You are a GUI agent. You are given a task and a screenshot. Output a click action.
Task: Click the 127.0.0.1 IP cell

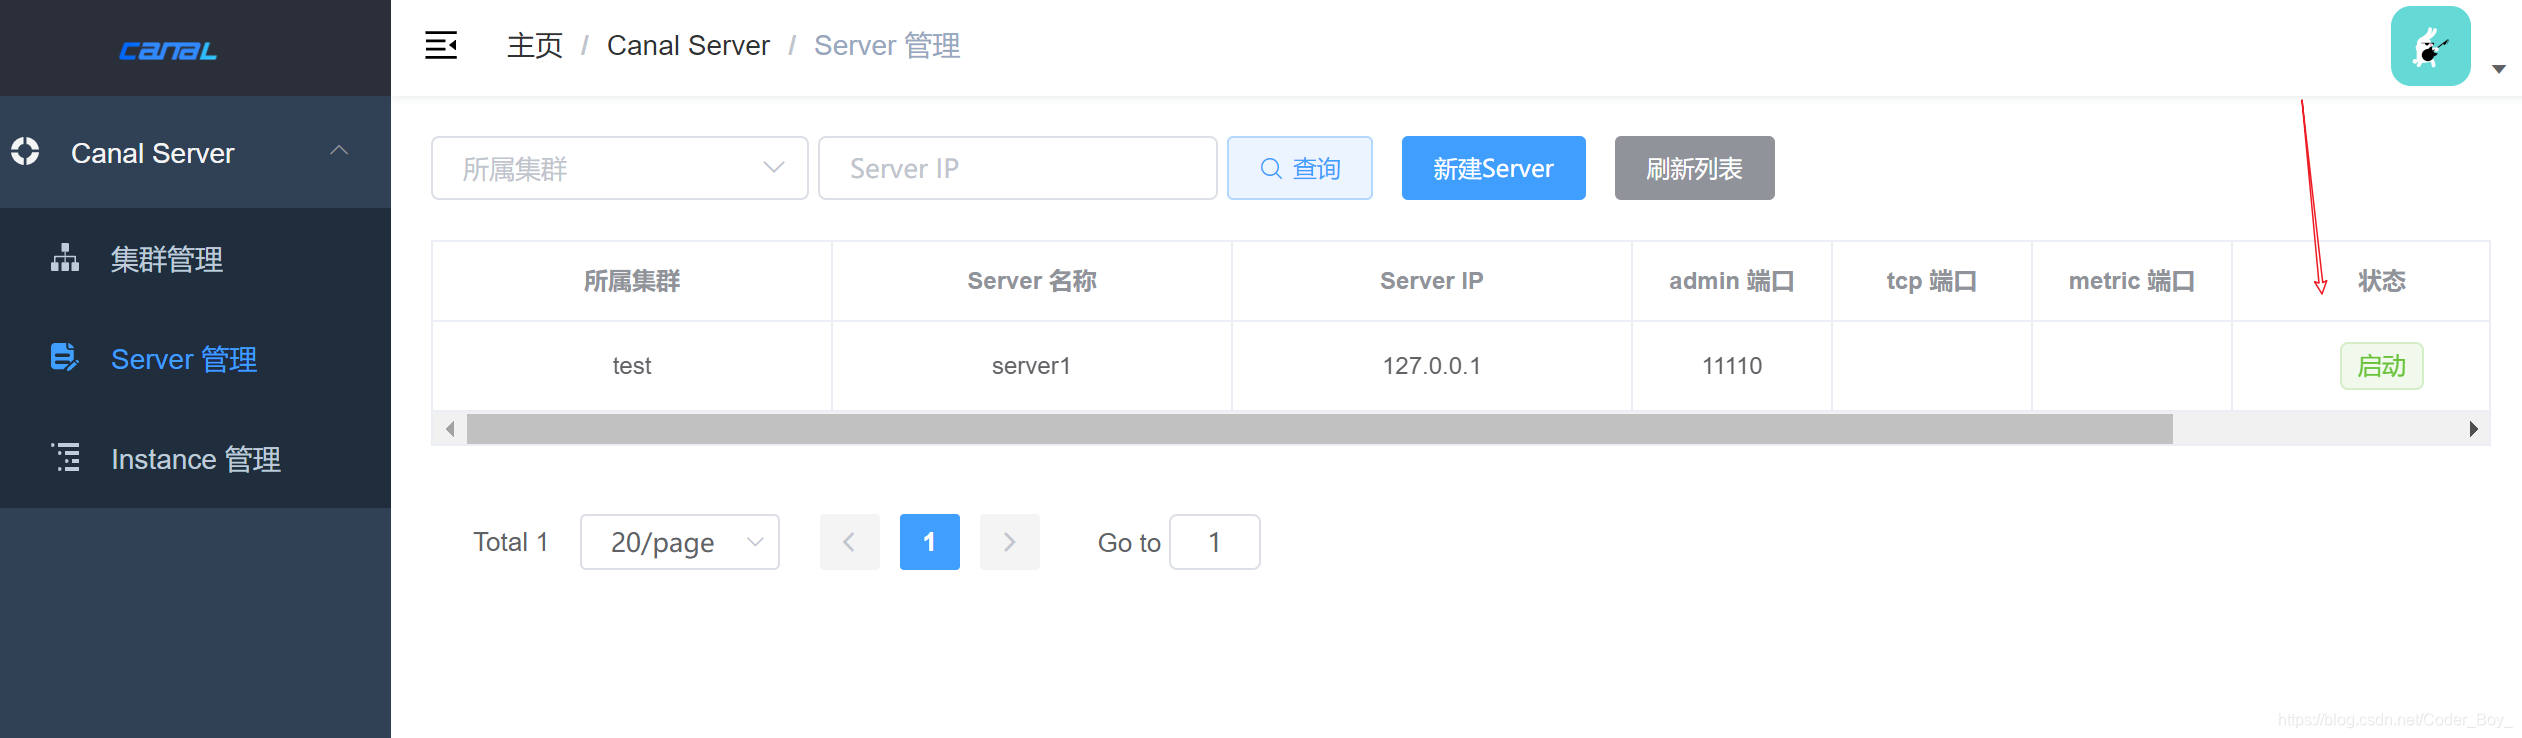point(1432,366)
